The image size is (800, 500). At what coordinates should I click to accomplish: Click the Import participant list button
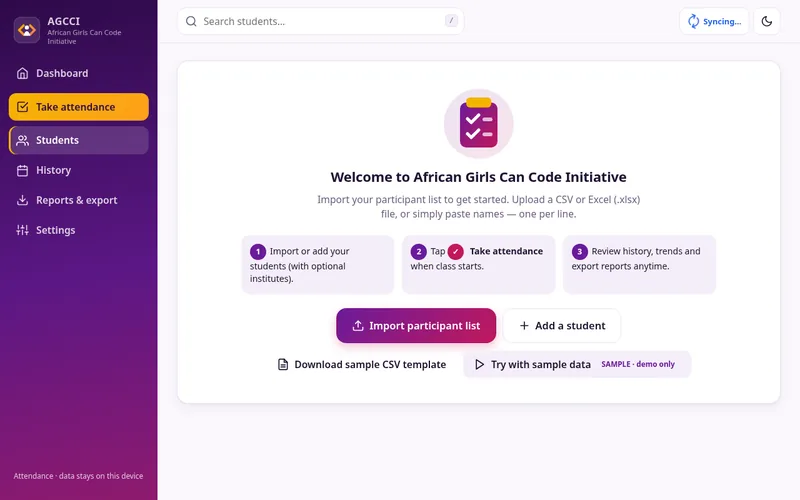pos(416,326)
